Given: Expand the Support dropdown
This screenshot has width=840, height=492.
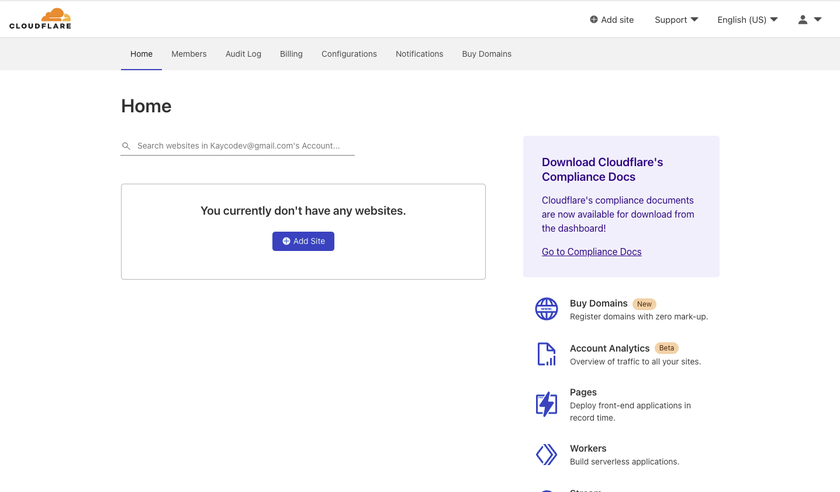Looking at the screenshot, I should [676, 20].
